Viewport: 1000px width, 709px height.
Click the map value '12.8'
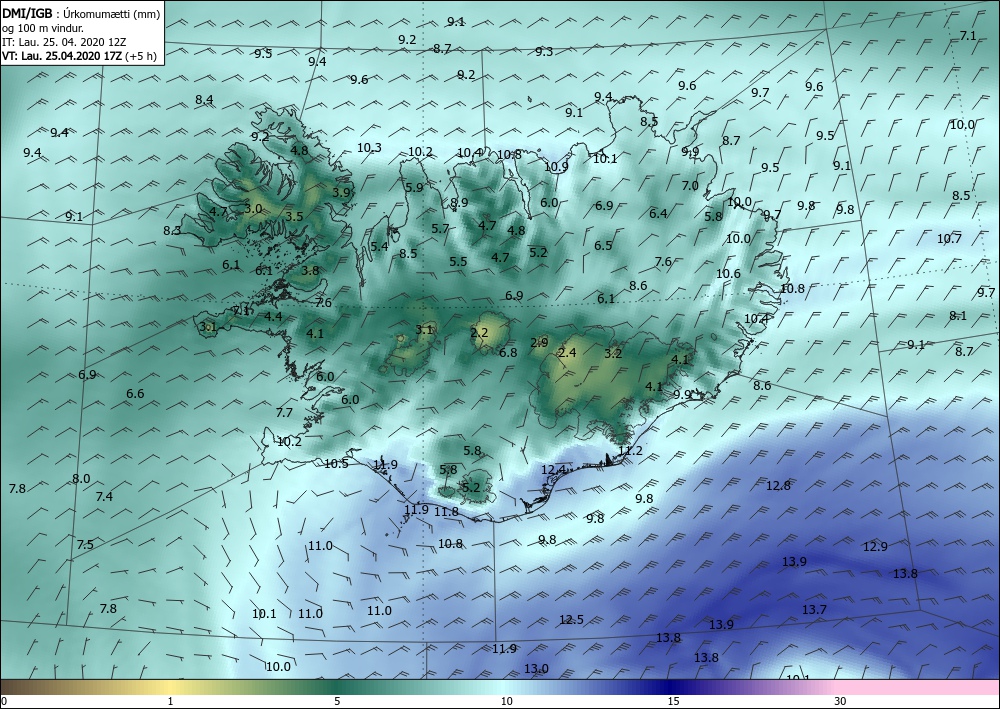[778, 485]
